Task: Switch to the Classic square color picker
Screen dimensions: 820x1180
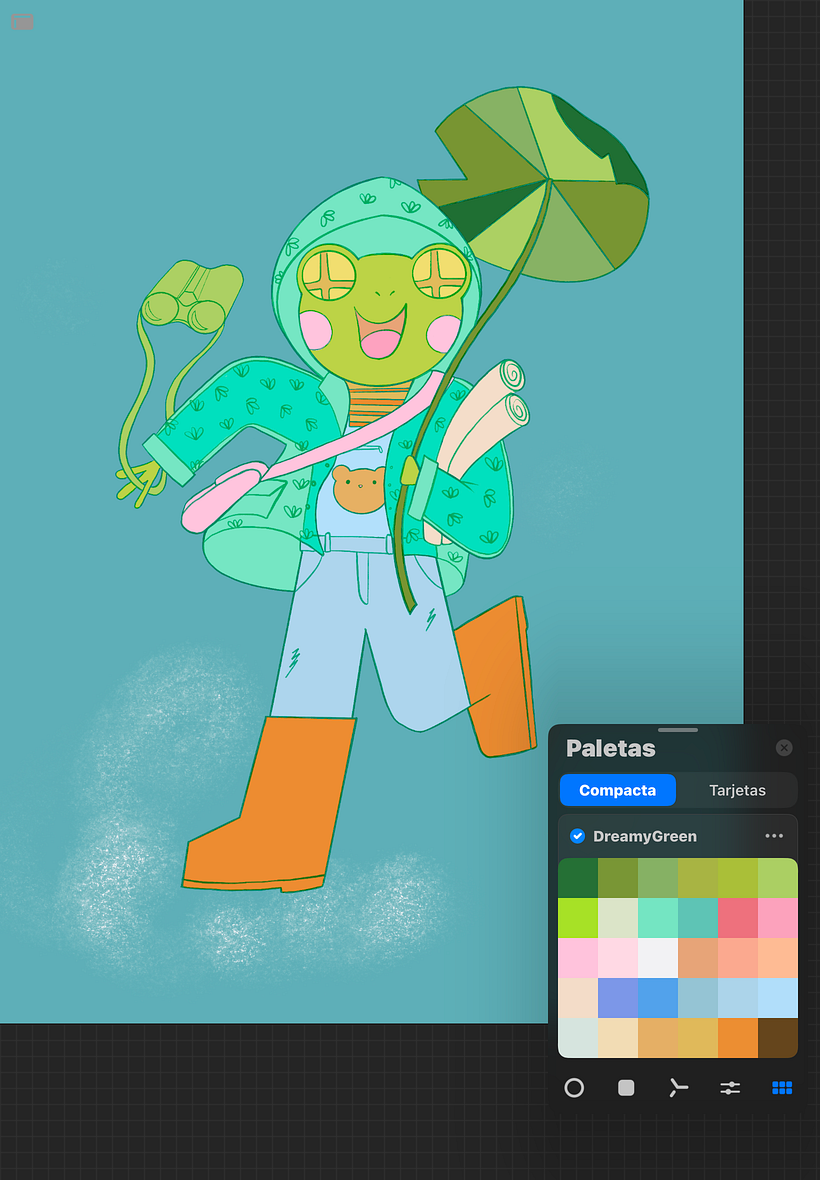Action: point(626,1088)
